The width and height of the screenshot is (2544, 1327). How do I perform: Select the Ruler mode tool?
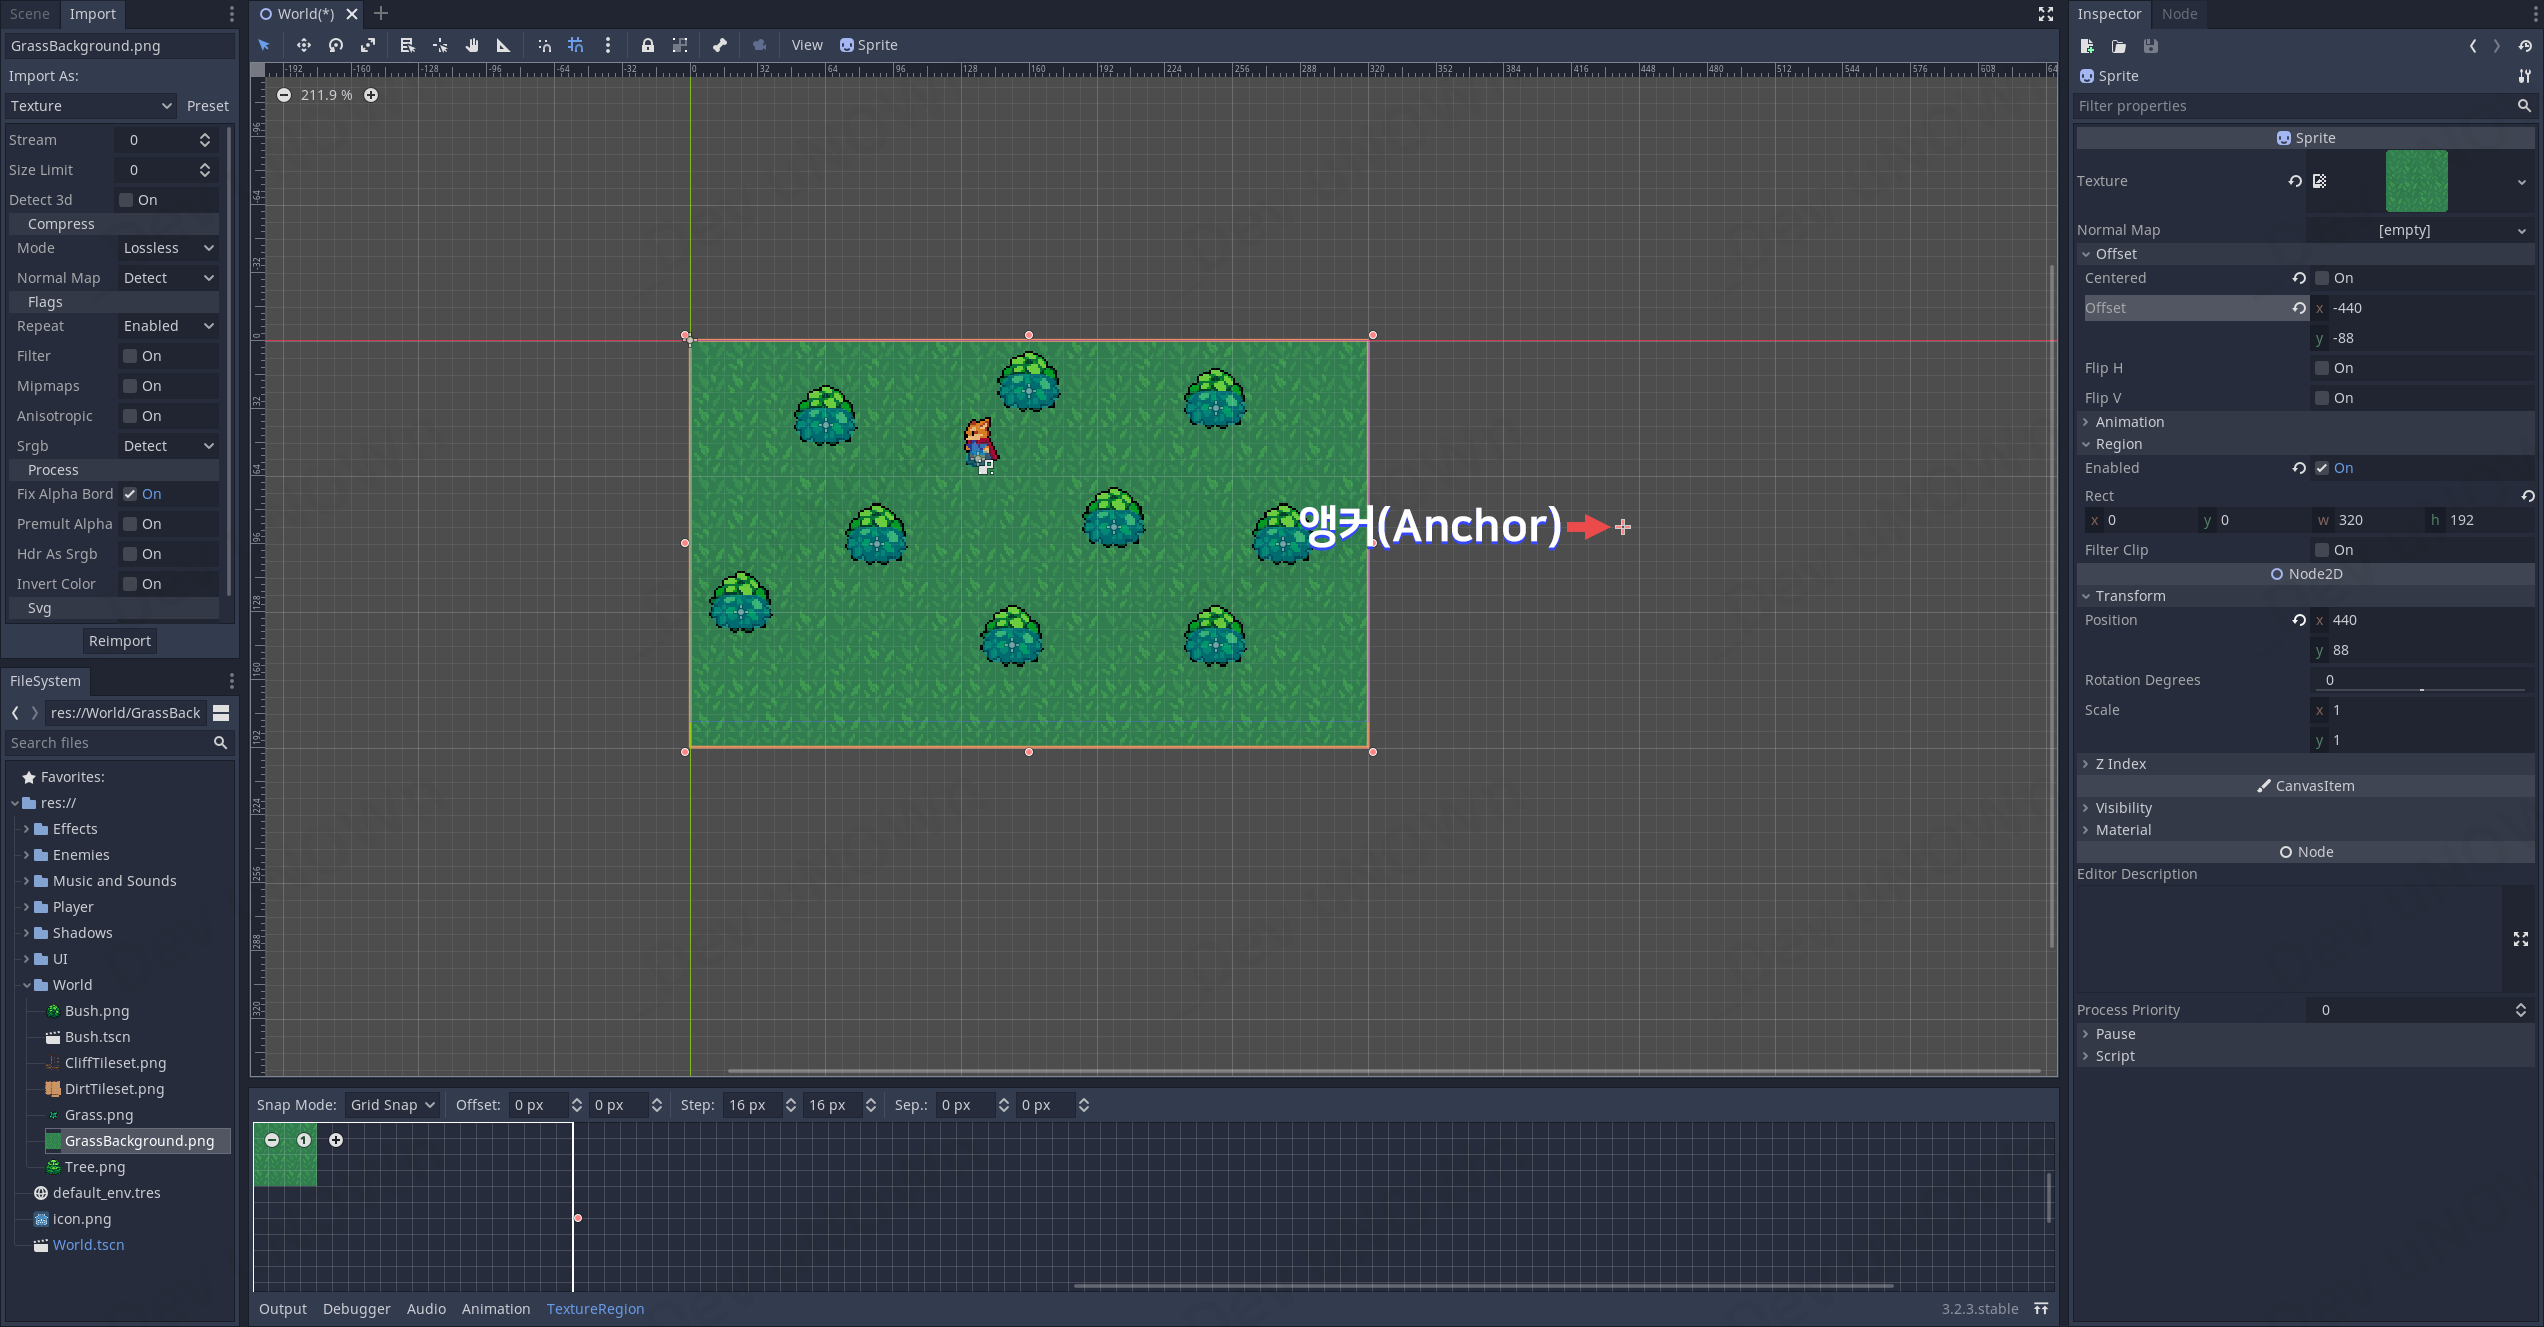click(x=503, y=45)
